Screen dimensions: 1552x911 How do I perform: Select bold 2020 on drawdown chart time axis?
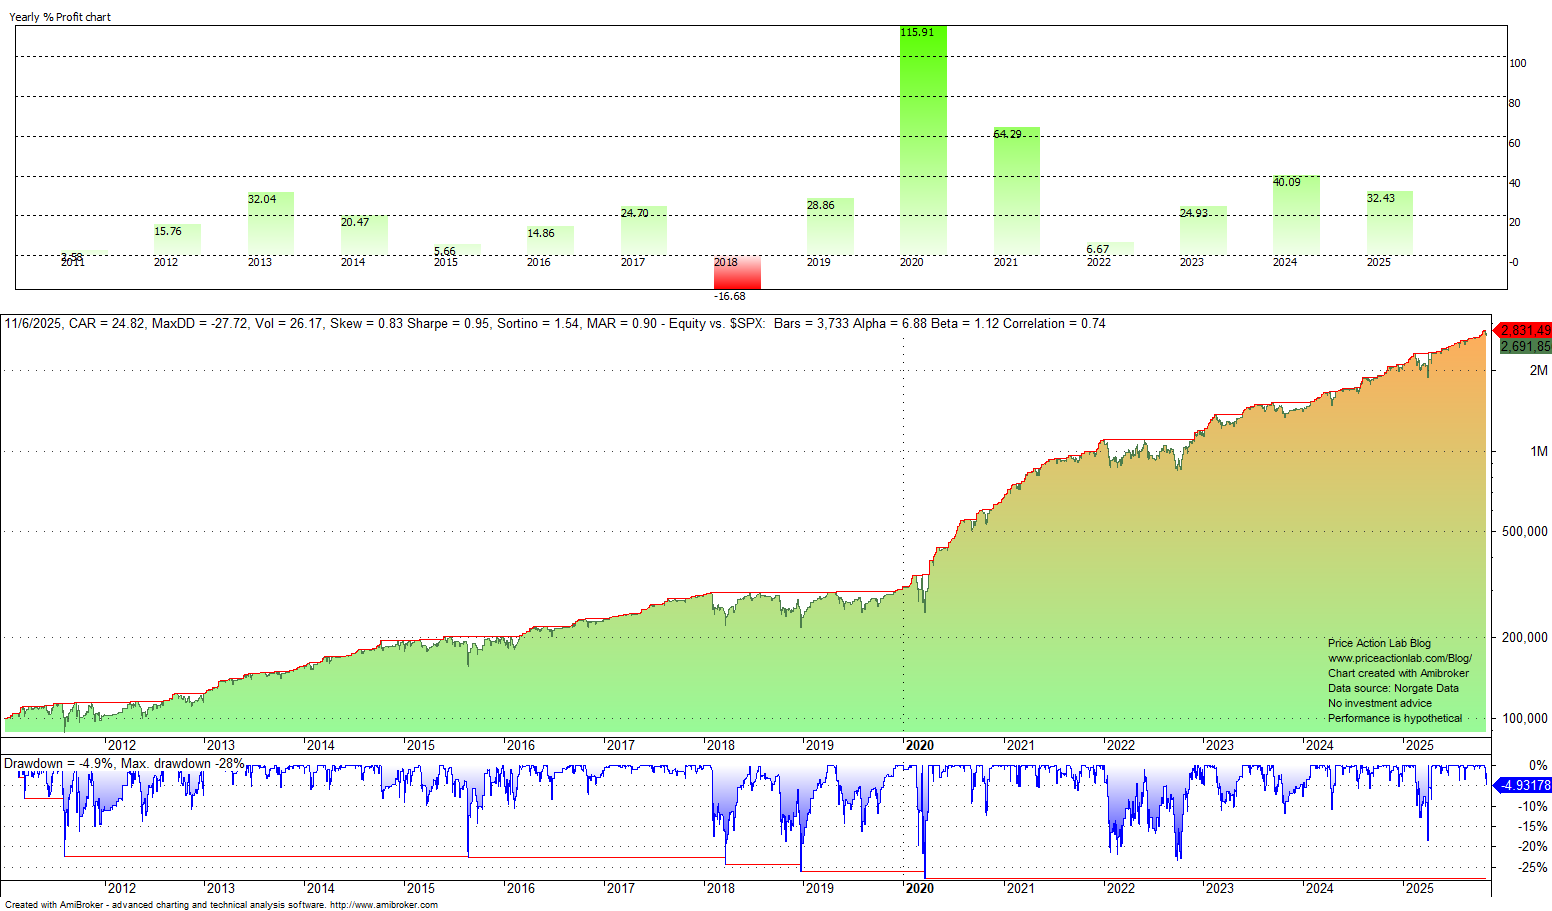click(x=919, y=888)
